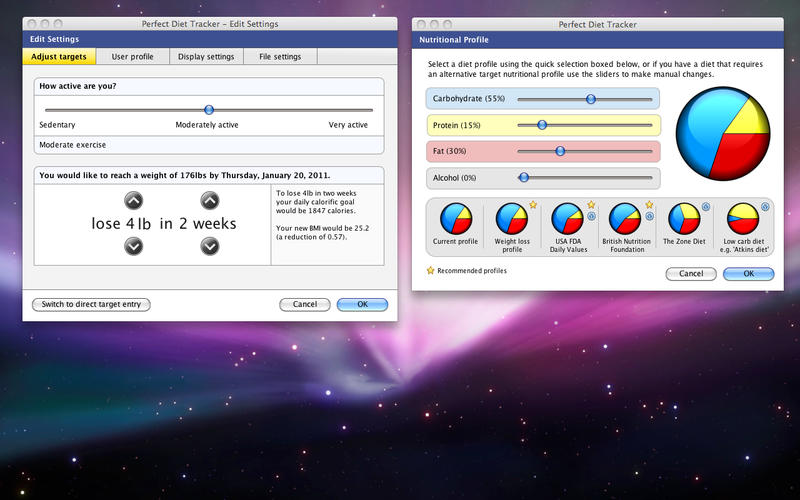Decrease the number of weeks with down arrow

[x=209, y=246]
